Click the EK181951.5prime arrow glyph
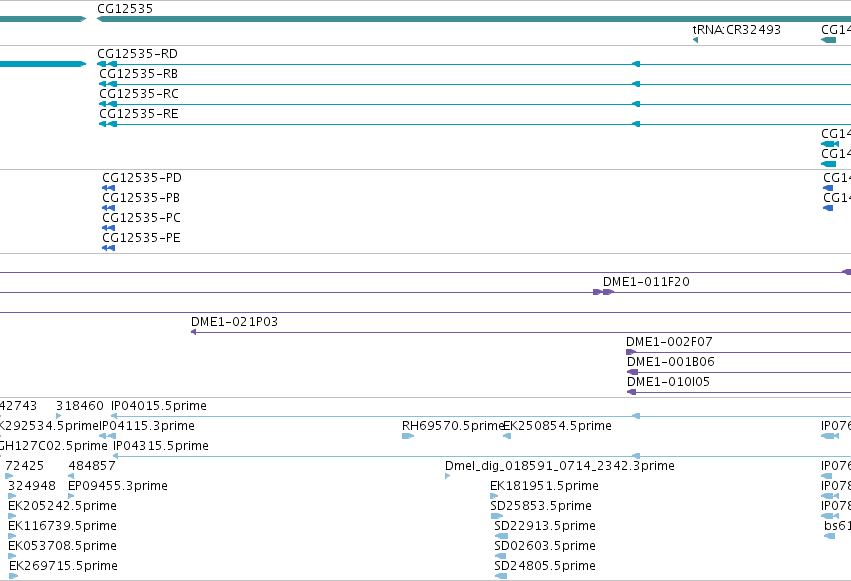 point(494,497)
